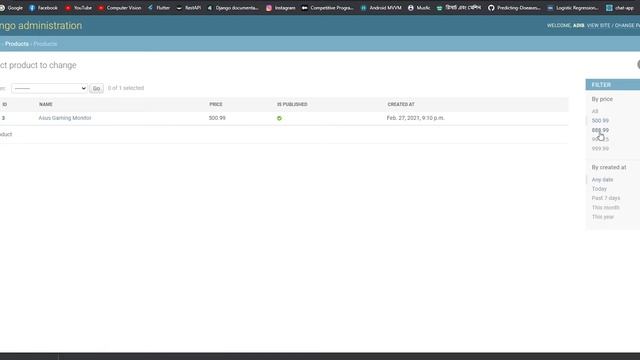
Task: Click the View Site link
Action: coord(598,25)
